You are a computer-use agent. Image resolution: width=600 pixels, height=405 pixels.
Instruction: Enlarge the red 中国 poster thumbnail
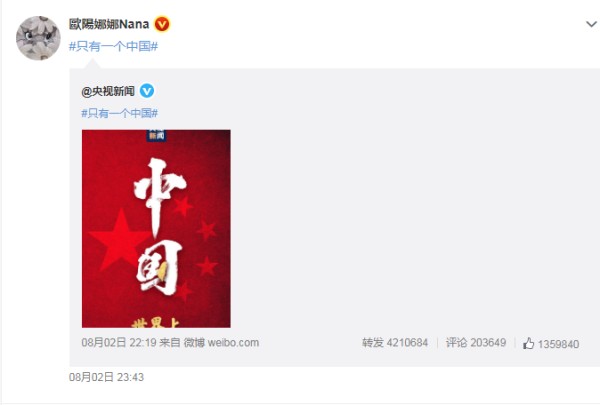pyautogui.click(x=156, y=229)
